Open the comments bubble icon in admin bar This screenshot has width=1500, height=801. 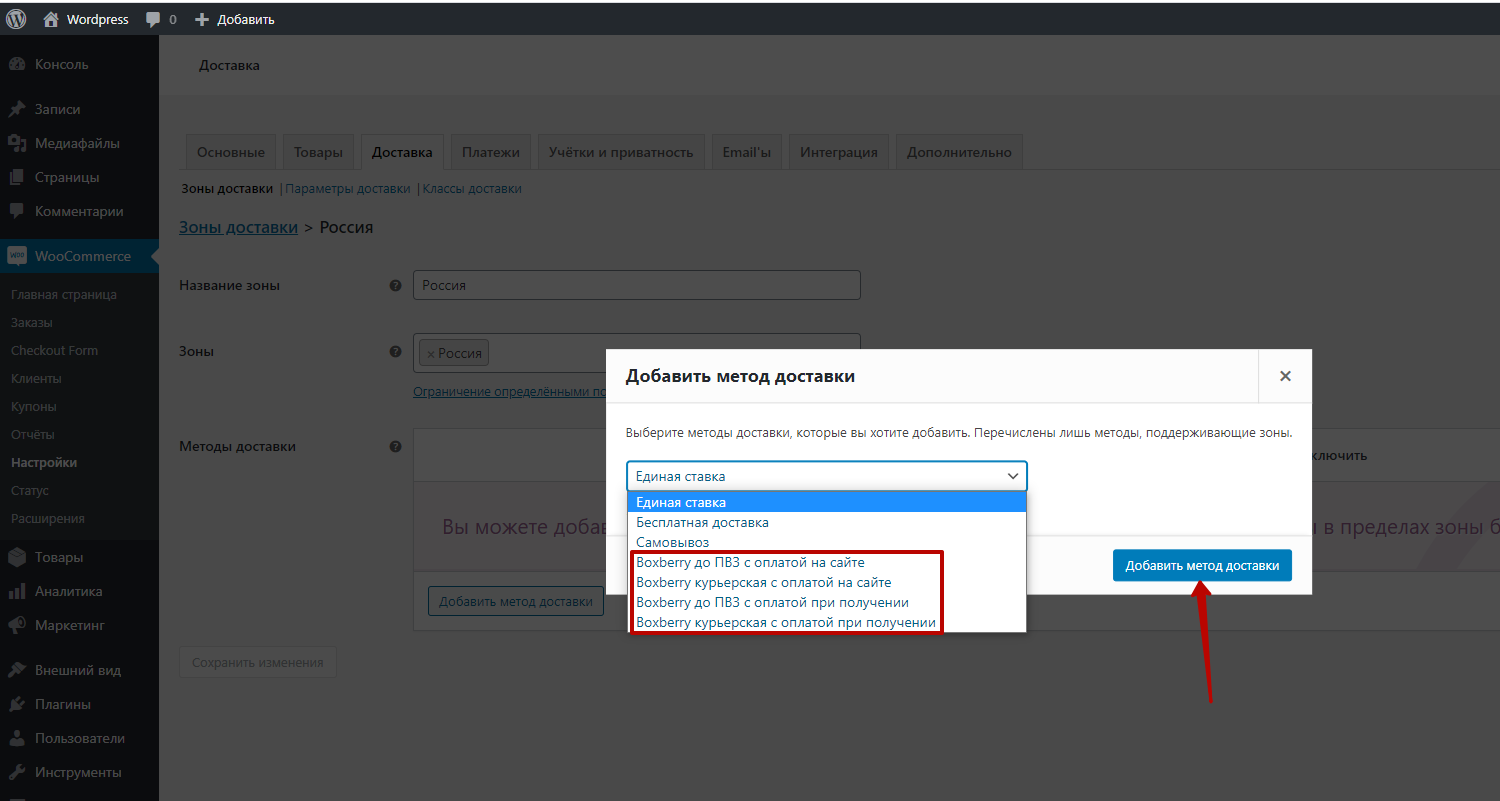click(153, 19)
